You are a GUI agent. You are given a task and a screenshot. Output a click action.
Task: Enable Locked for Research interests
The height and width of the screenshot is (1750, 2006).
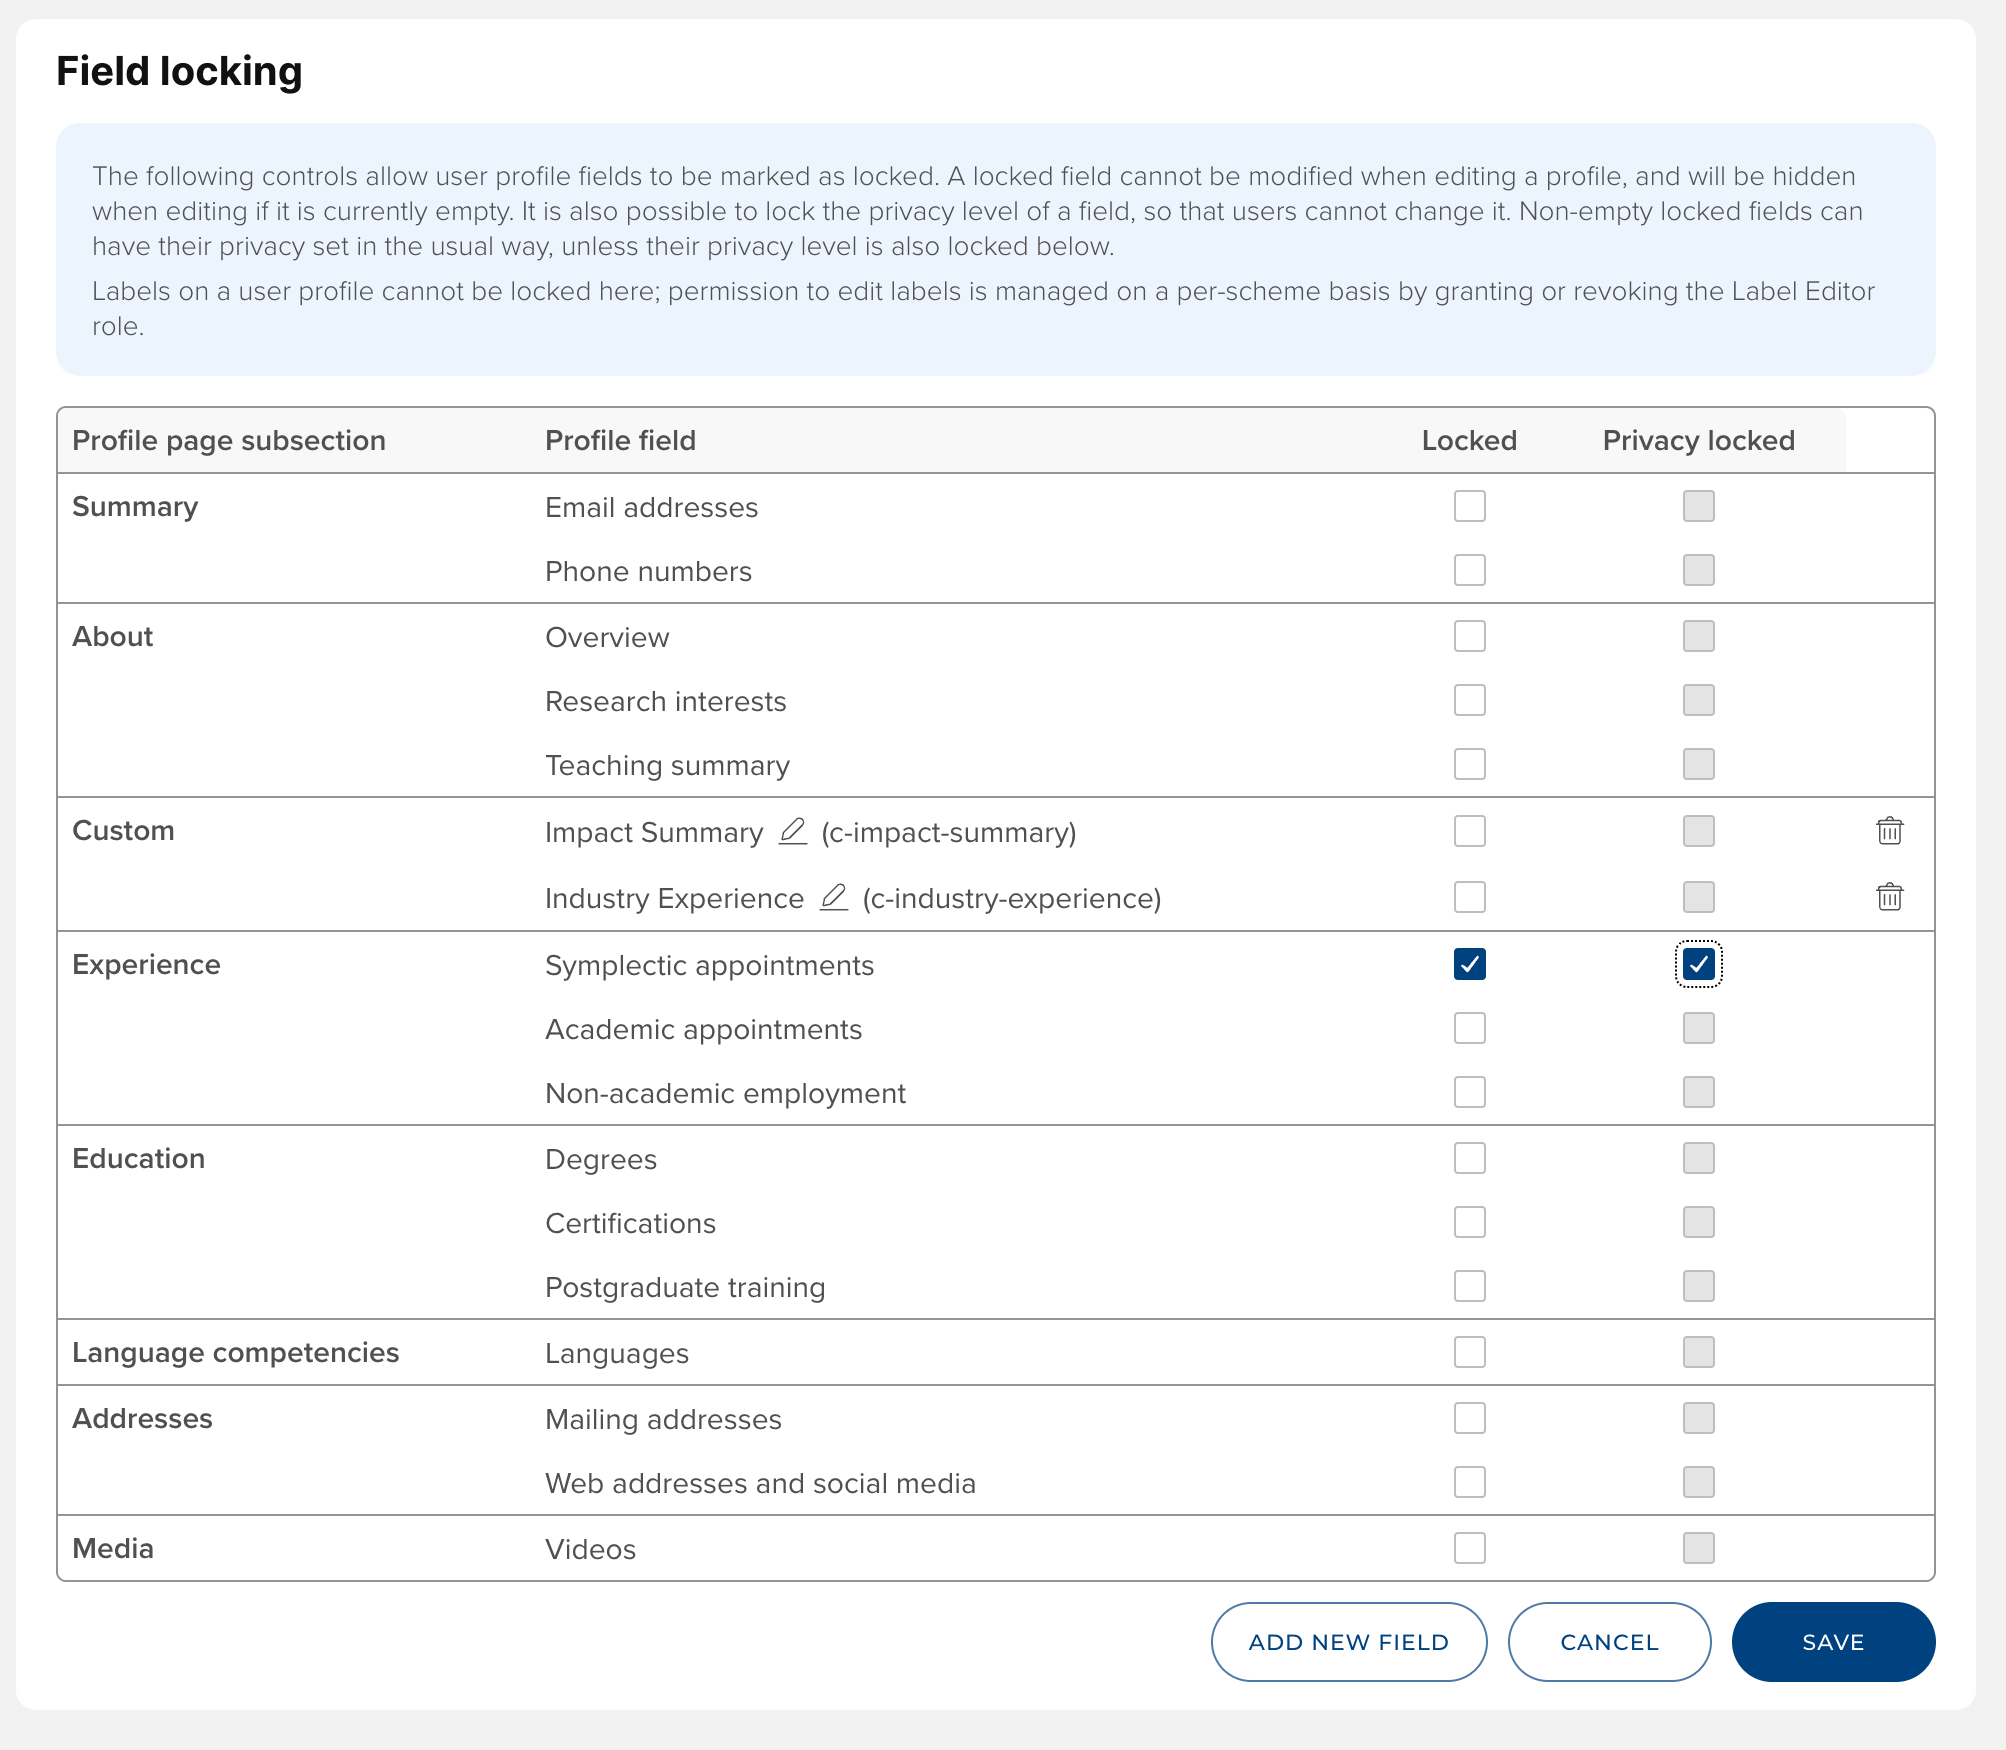pyautogui.click(x=1469, y=700)
